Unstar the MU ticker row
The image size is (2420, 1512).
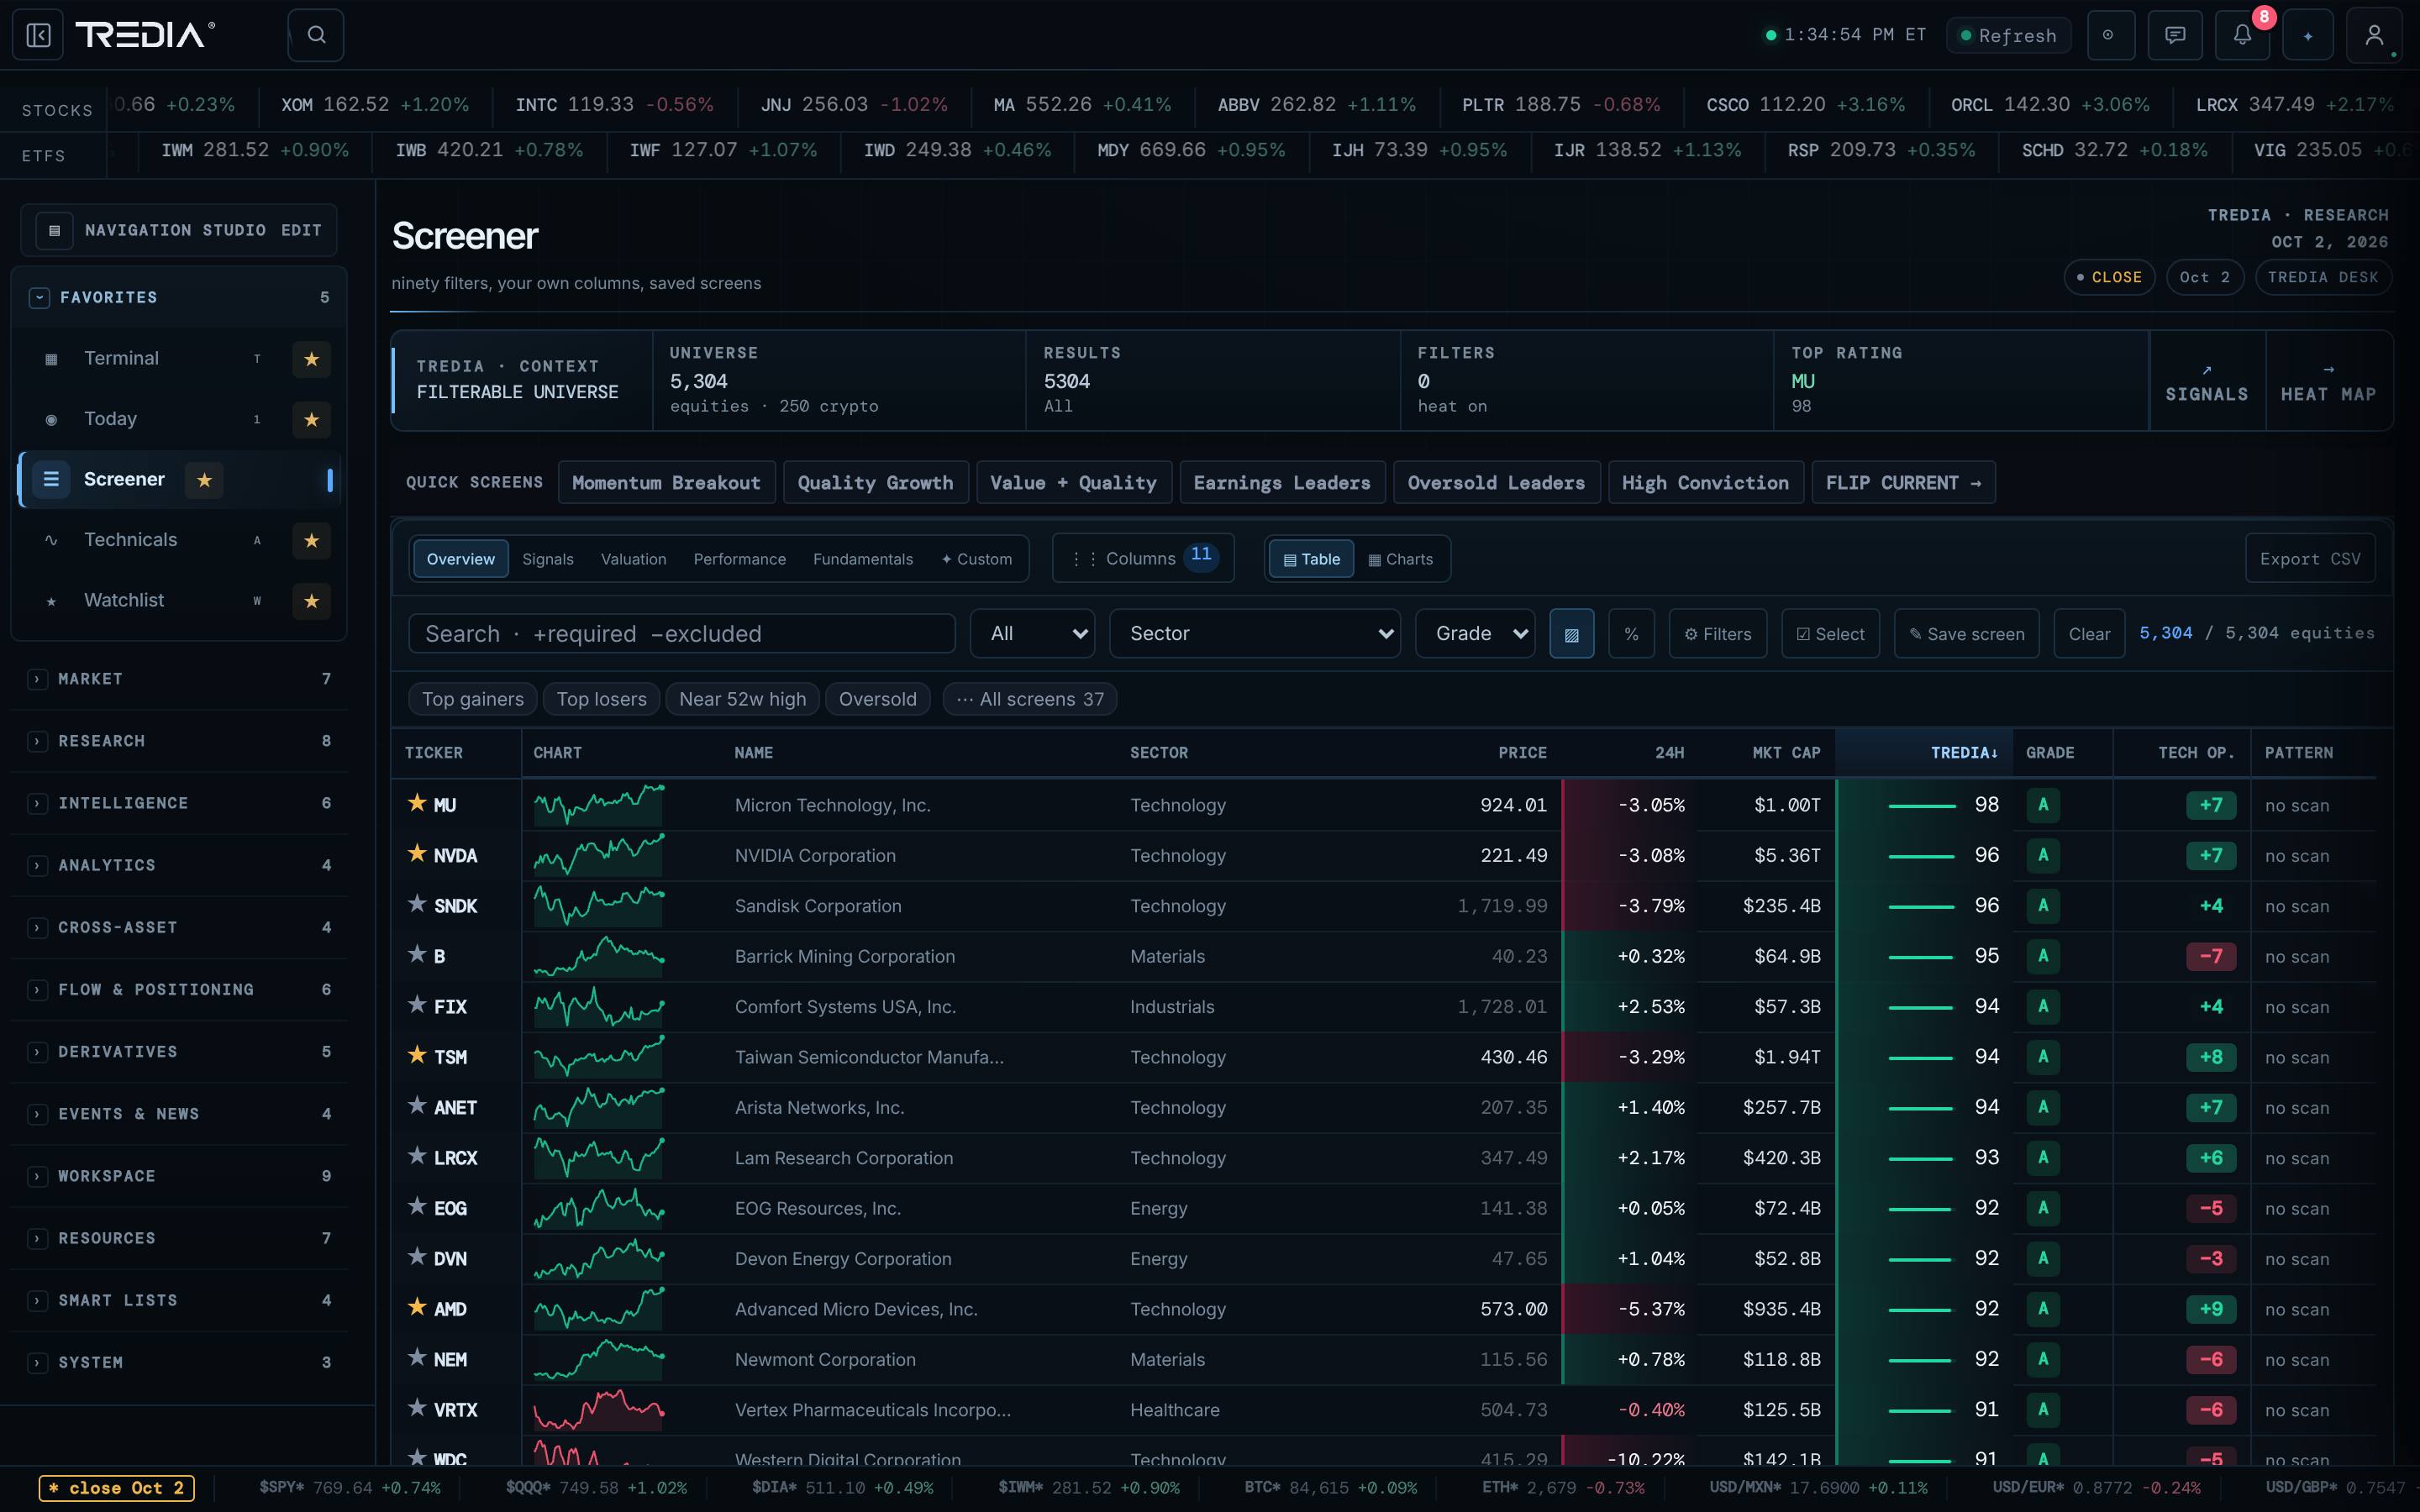pyautogui.click(x=417, y=803)
